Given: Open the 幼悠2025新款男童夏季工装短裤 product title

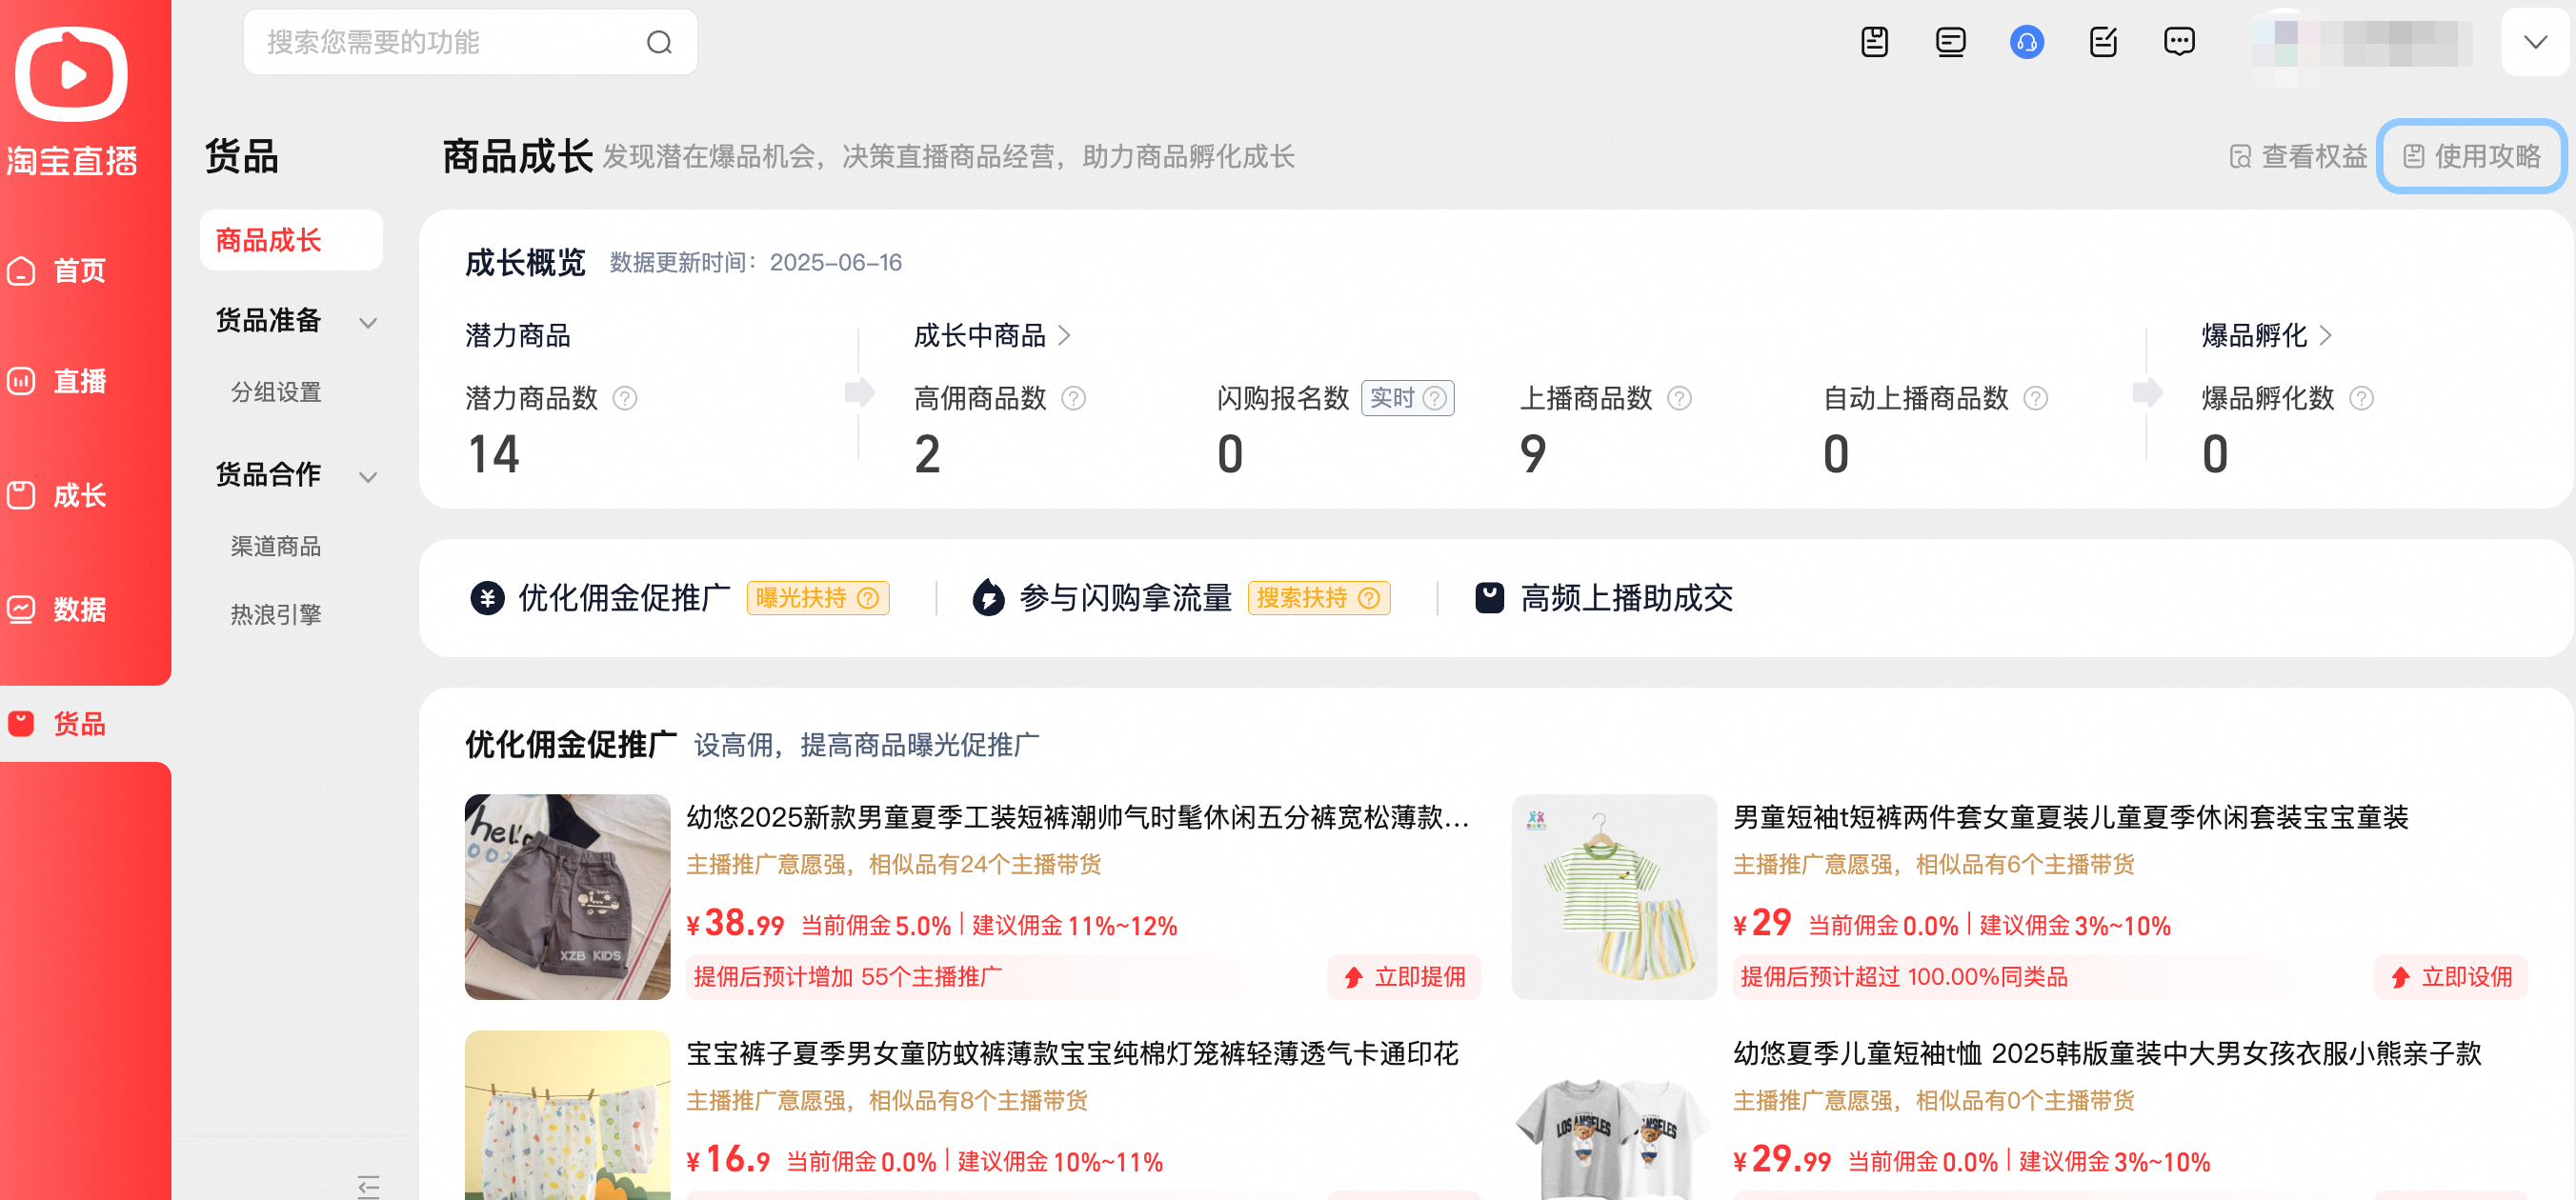Looking at the screenshot, I should (1078, 817).
